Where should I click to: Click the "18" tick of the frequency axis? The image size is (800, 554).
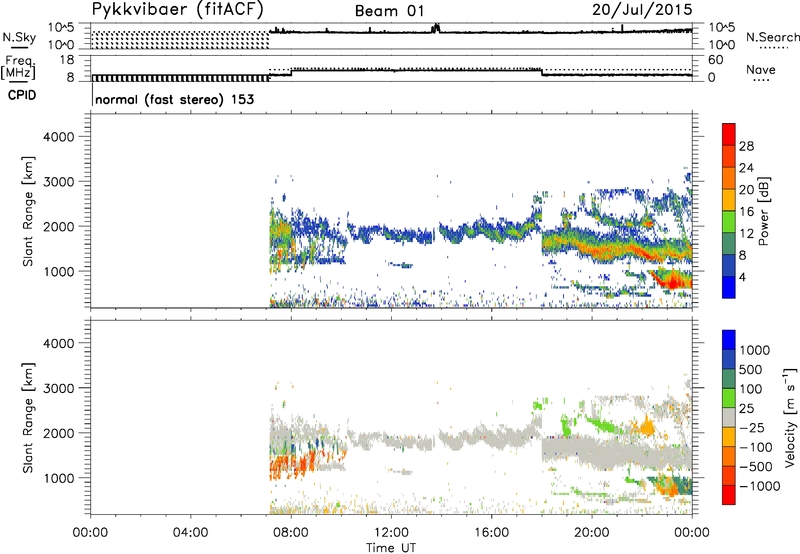coord(66,60)
